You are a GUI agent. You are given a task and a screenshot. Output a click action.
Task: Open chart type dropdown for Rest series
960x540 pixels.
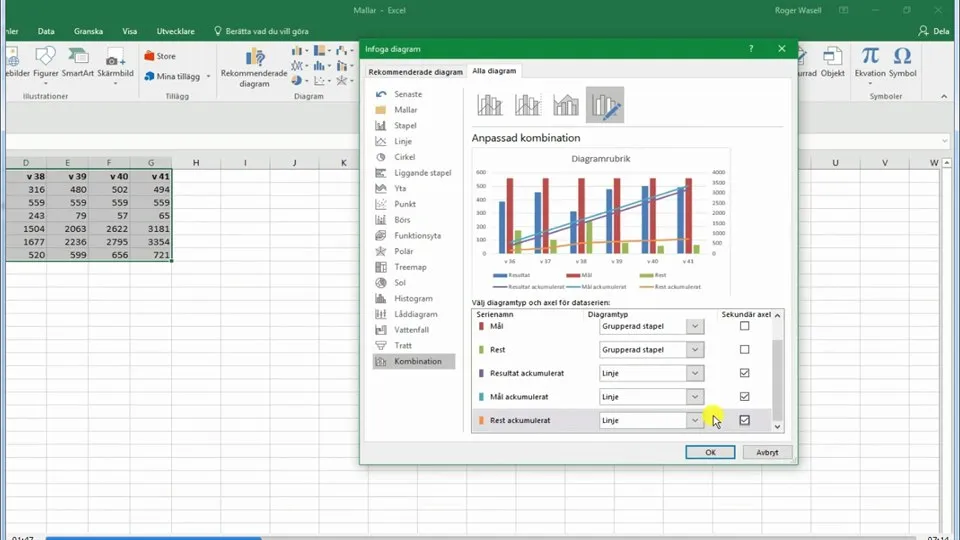(x=695, y=350)
